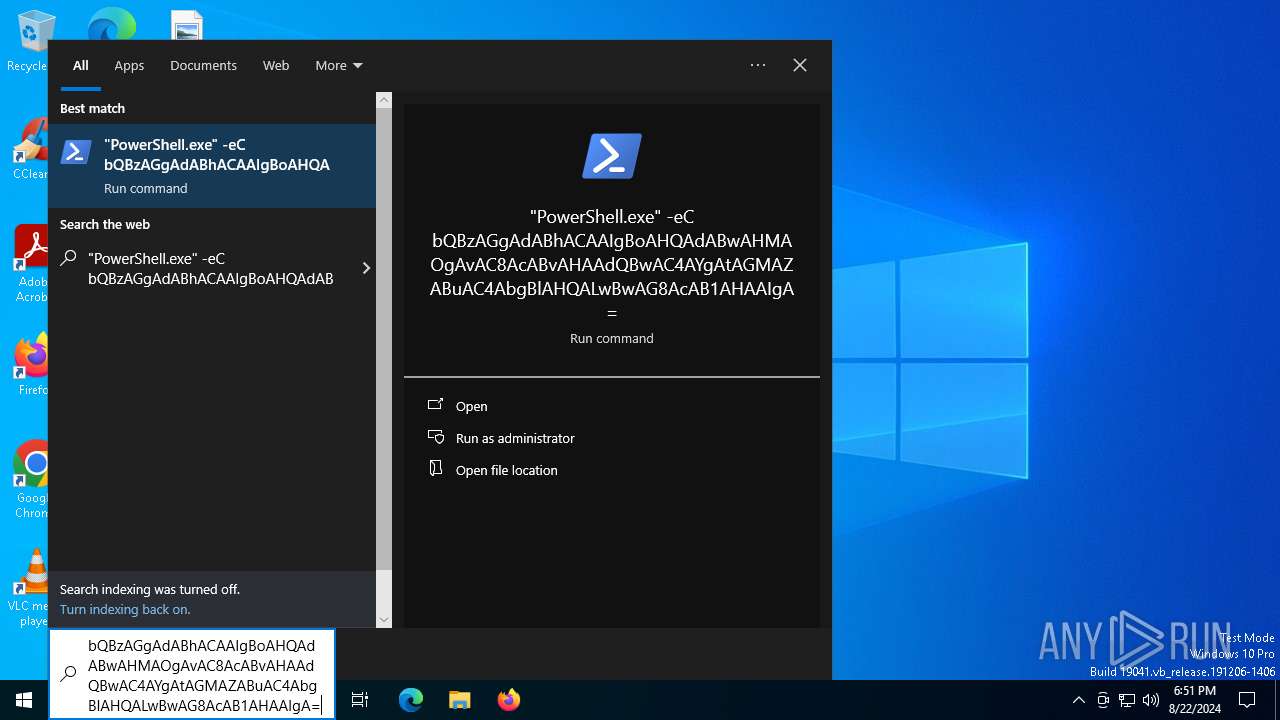Select the CCleaner desktop shortcut
Screen dimensions: 1280x720
pos(30,149)
